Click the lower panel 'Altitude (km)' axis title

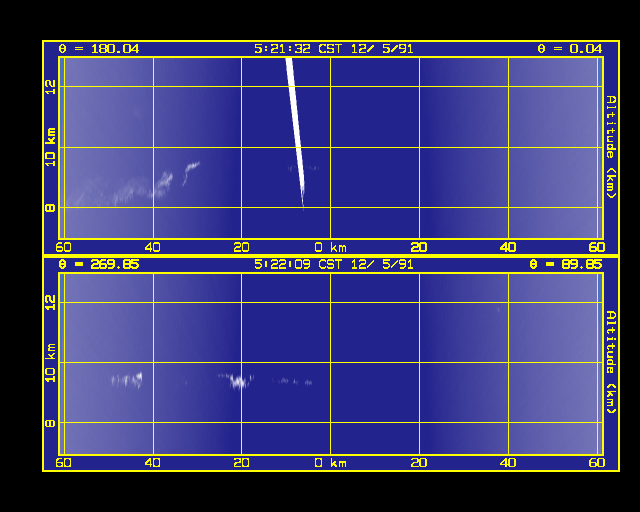611,362
